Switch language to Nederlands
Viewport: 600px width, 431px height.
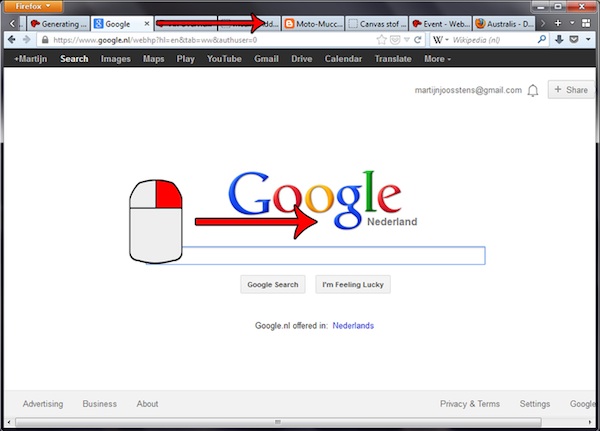coord(353,326)
